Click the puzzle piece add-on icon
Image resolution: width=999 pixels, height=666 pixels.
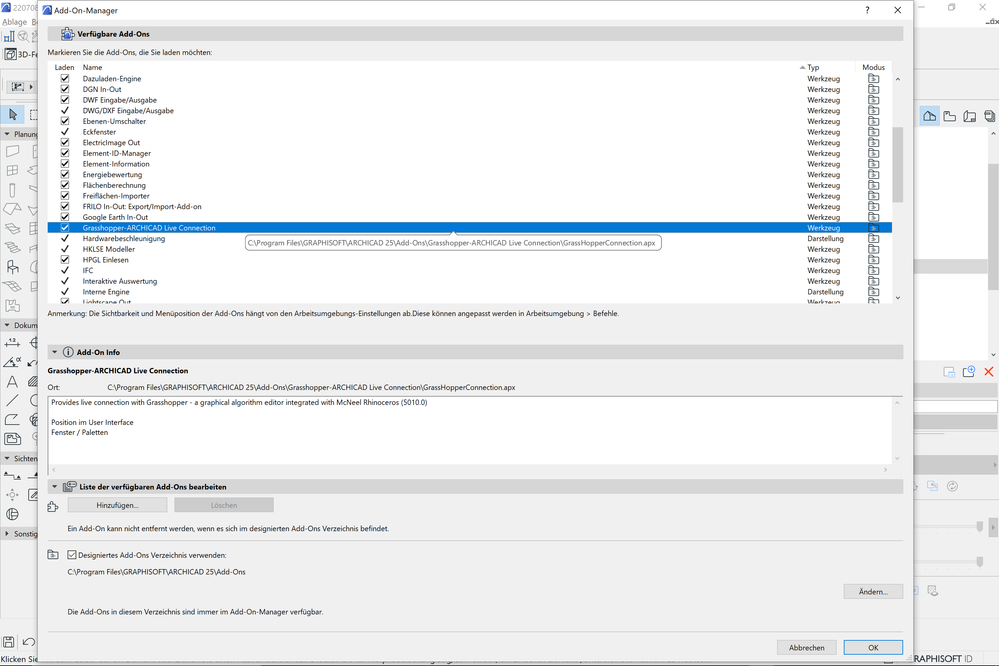pyautogui.click(x=53, y=507)
